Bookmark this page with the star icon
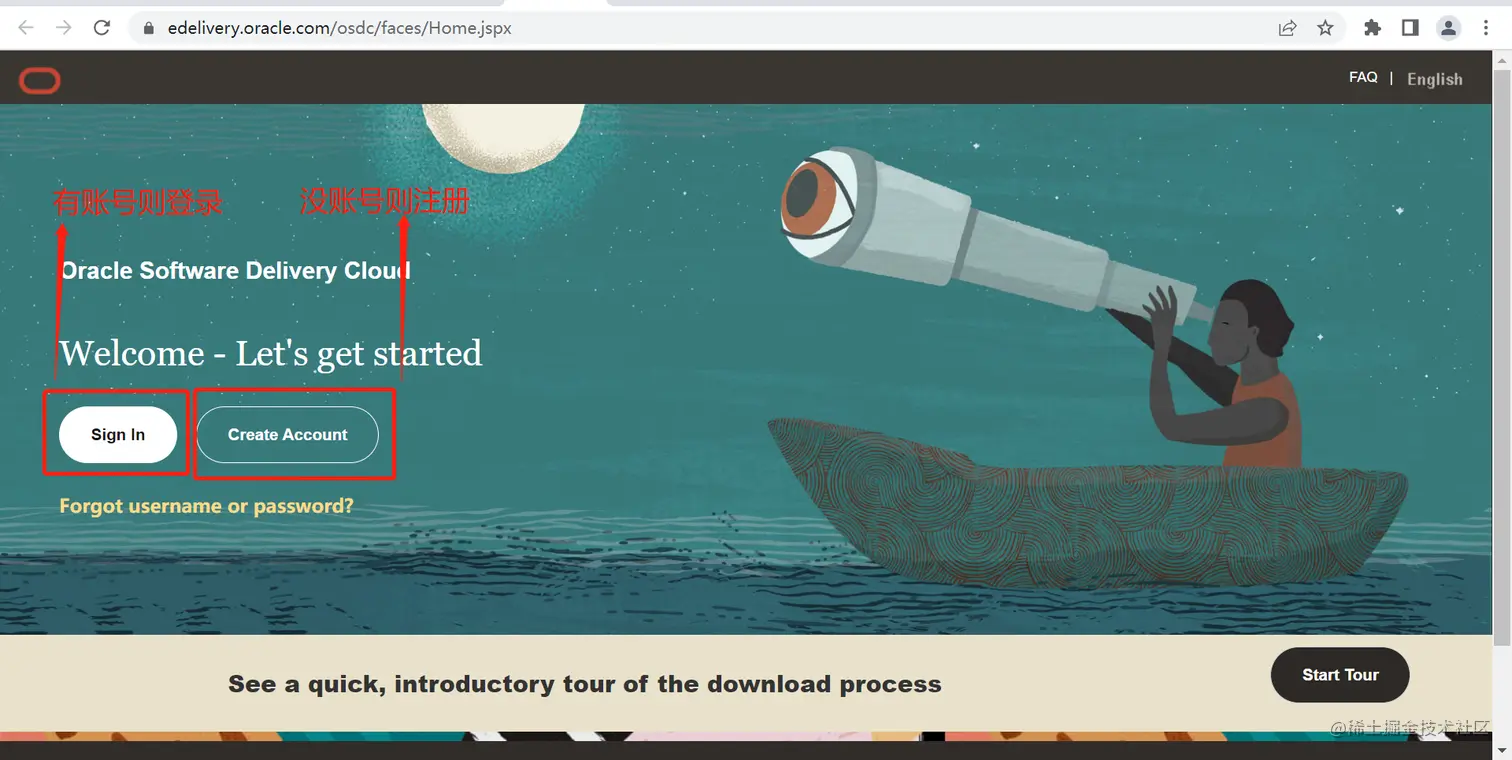1512x760 pixels. [x=1326, y=28]
